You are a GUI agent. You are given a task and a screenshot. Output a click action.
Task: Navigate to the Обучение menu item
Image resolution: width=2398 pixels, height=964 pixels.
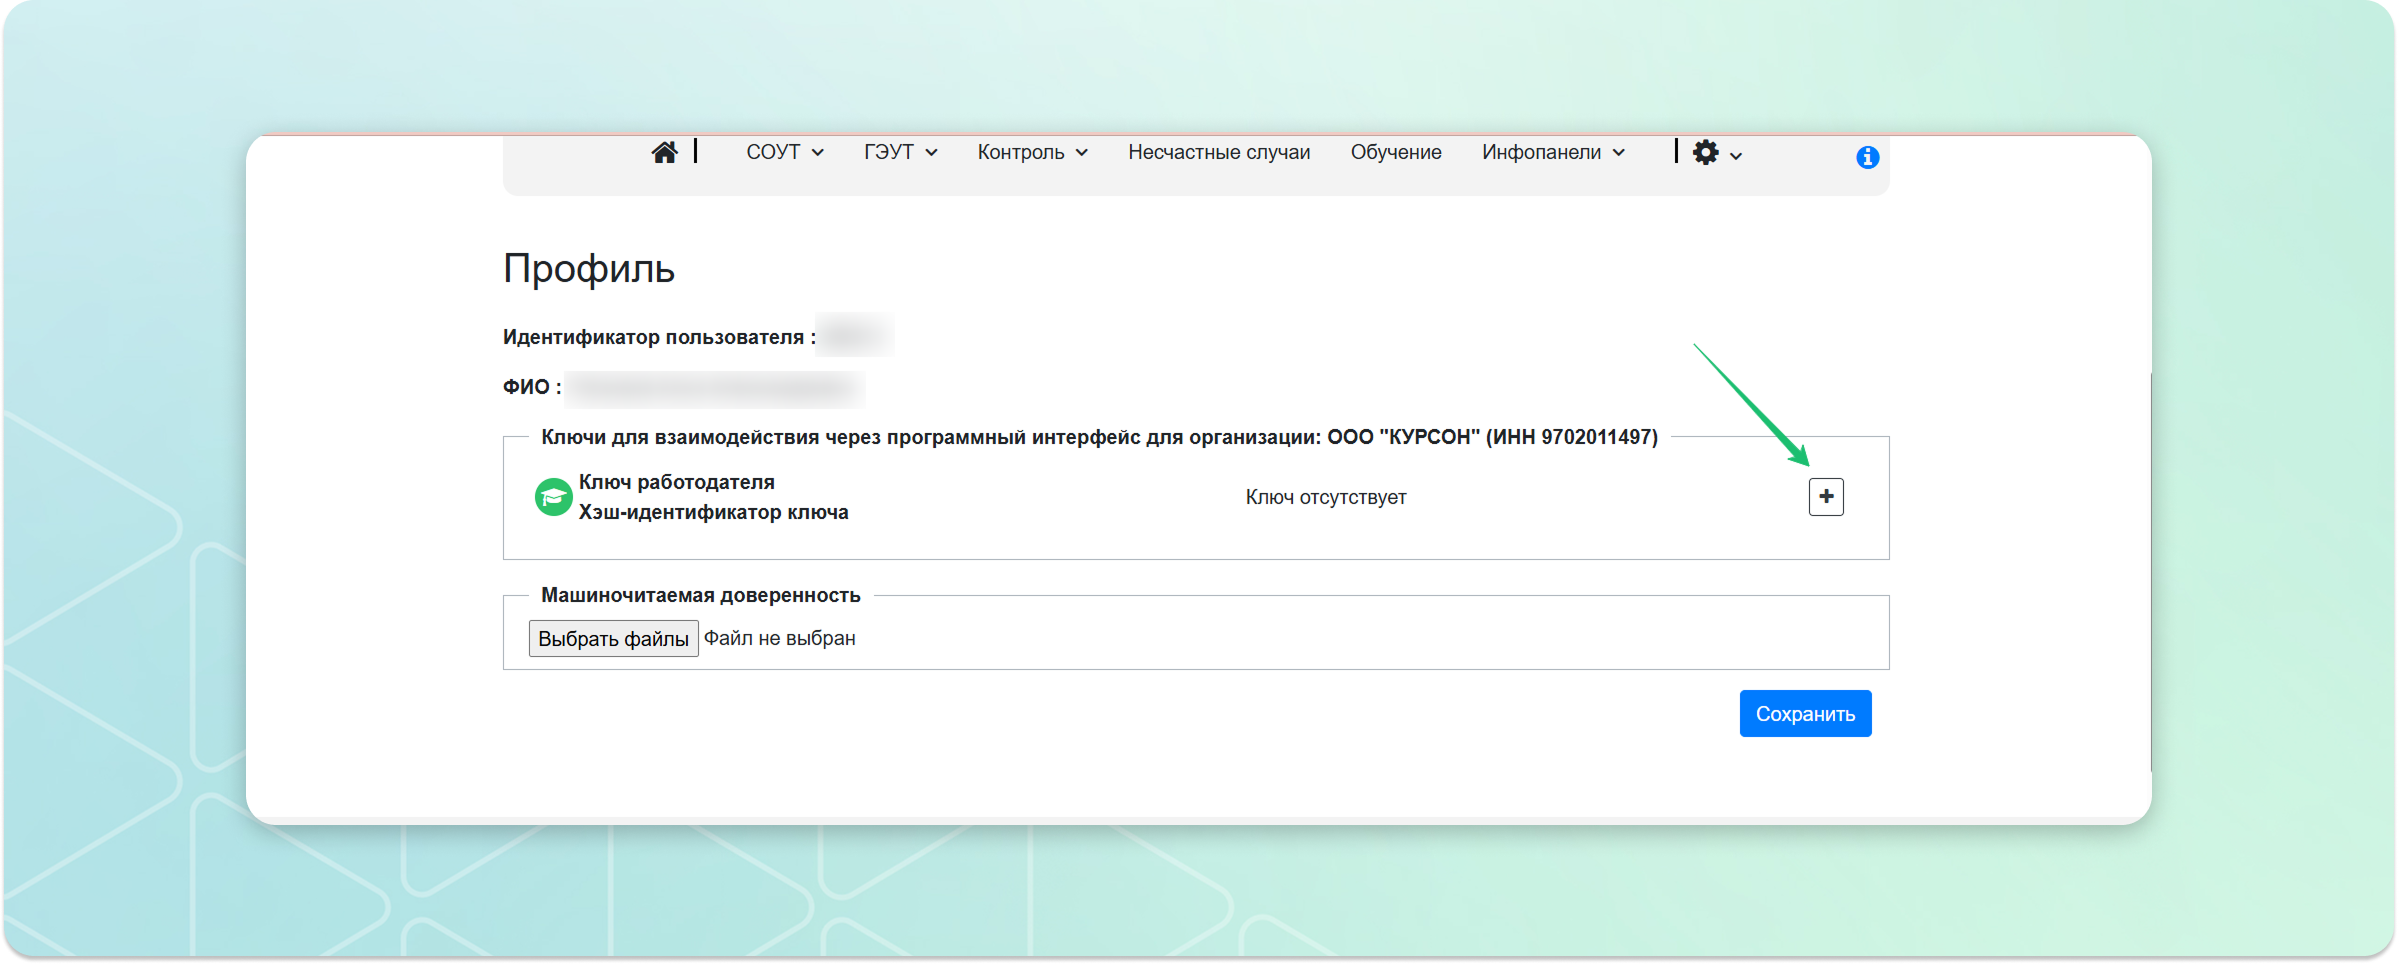tap(1396, 152)
